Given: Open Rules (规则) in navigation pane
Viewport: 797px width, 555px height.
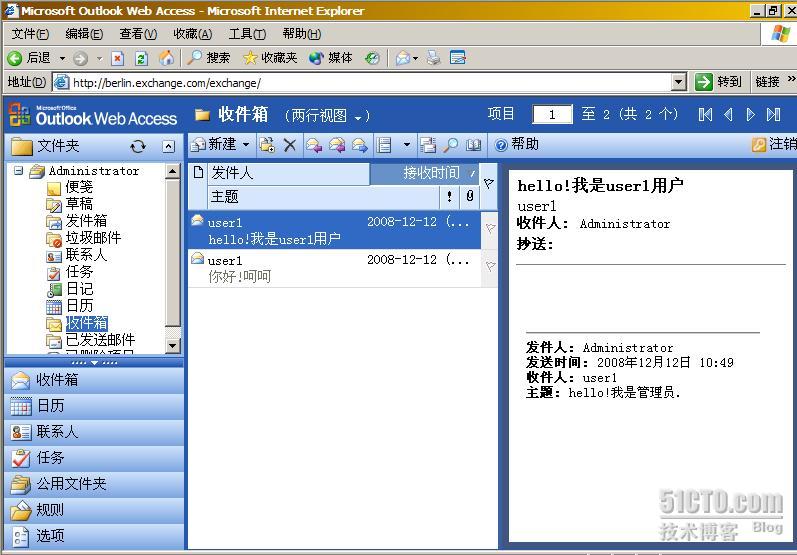Looking at the screenshot, I should 94,510.
